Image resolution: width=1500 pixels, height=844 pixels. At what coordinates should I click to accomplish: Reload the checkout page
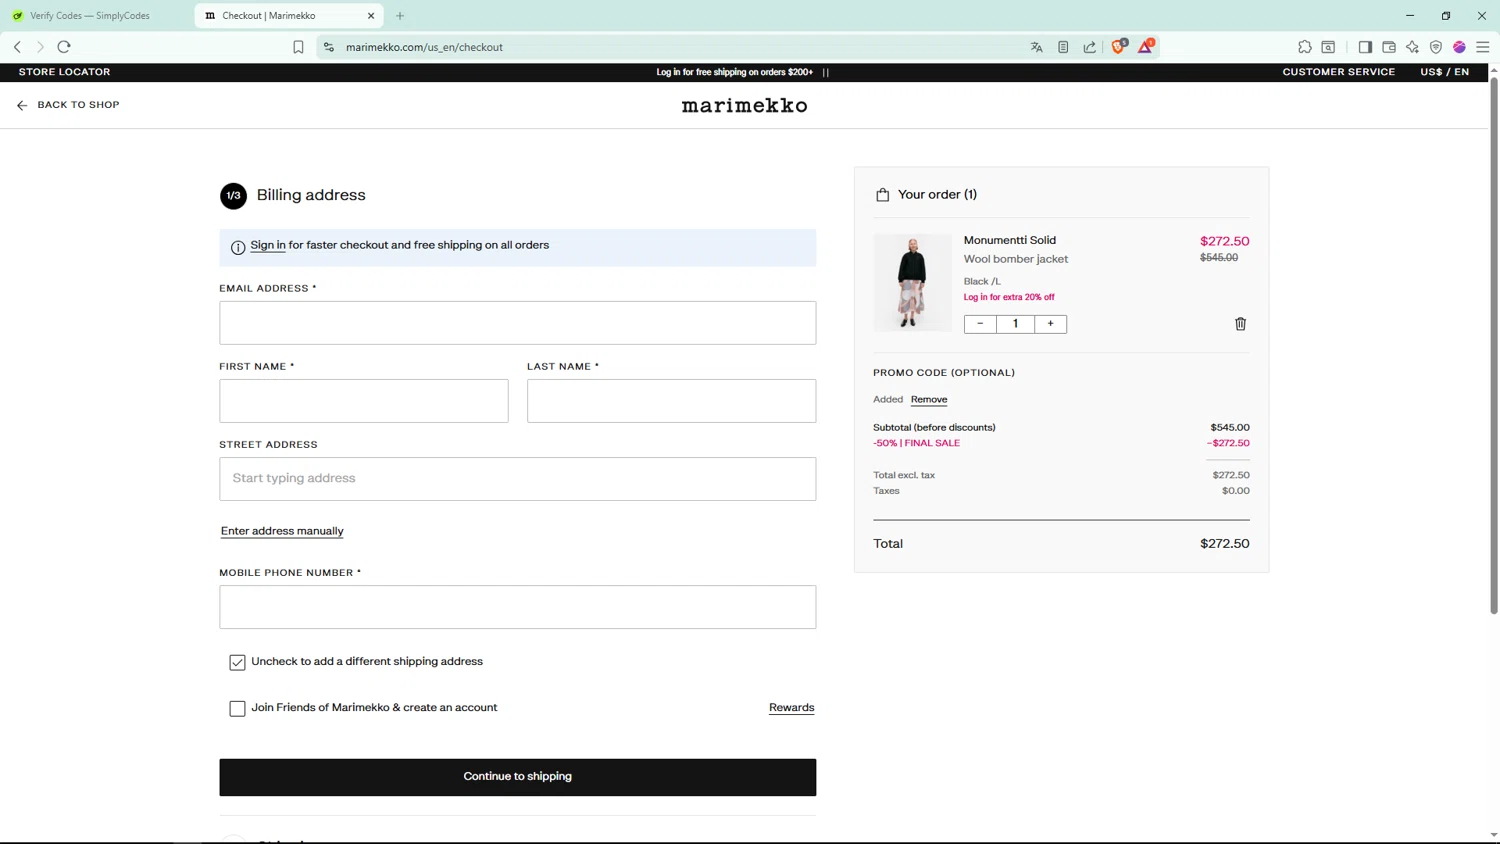coord(64,47)
